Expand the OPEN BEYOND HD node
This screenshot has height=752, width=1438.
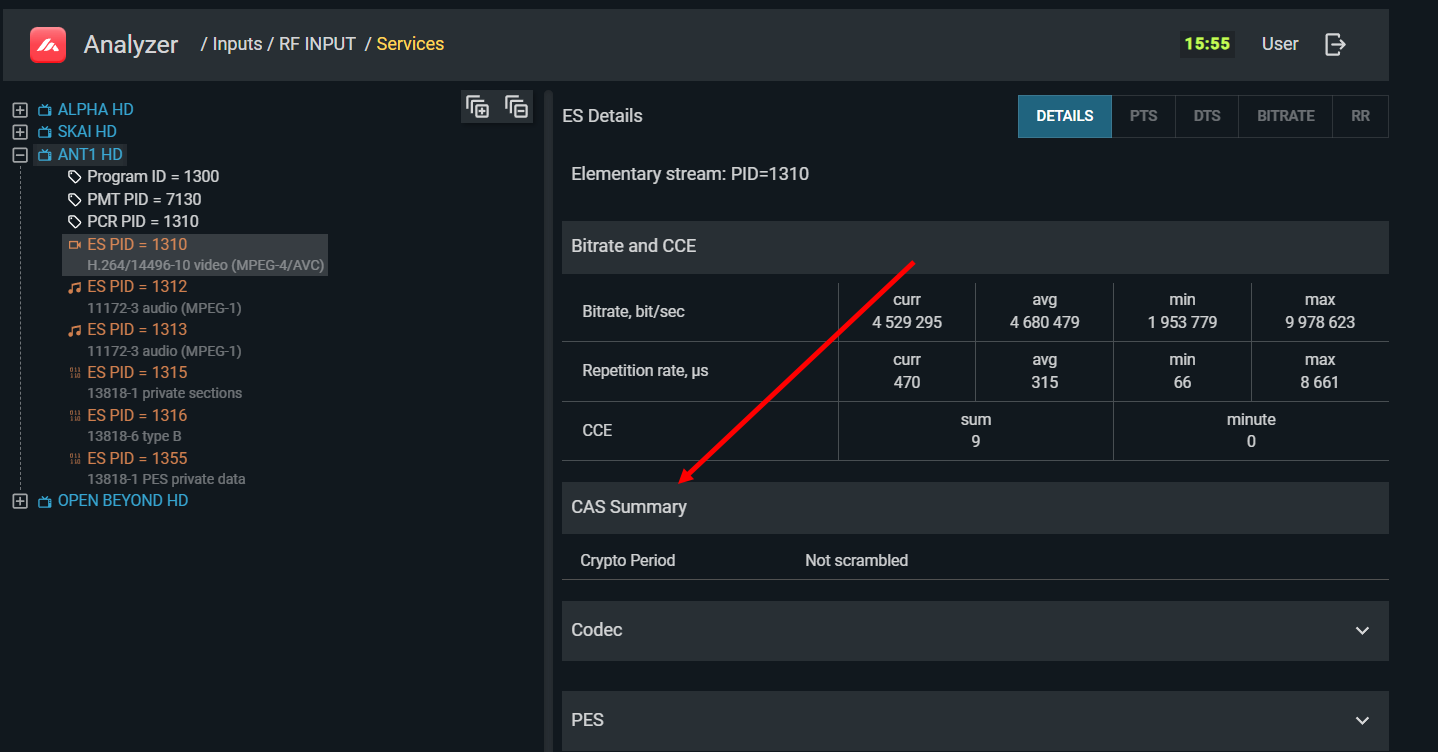pyautogui.click(x=19, y=501)
